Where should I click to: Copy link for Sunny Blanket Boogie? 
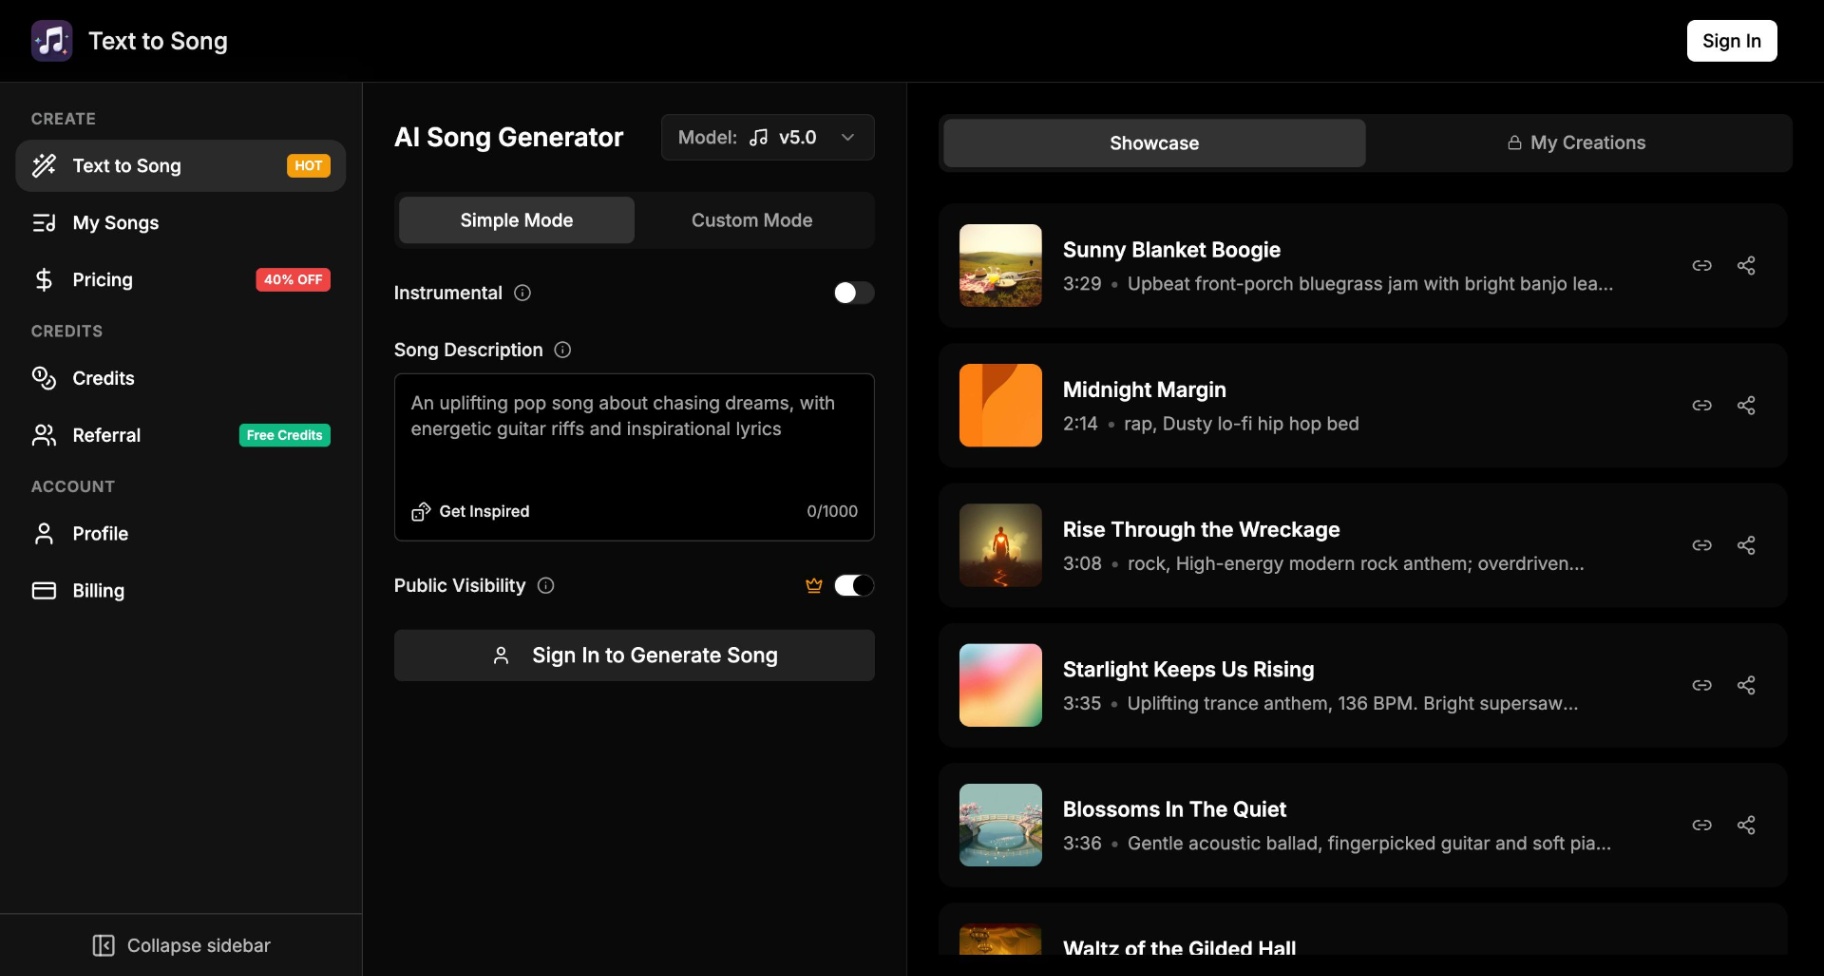1703,265
